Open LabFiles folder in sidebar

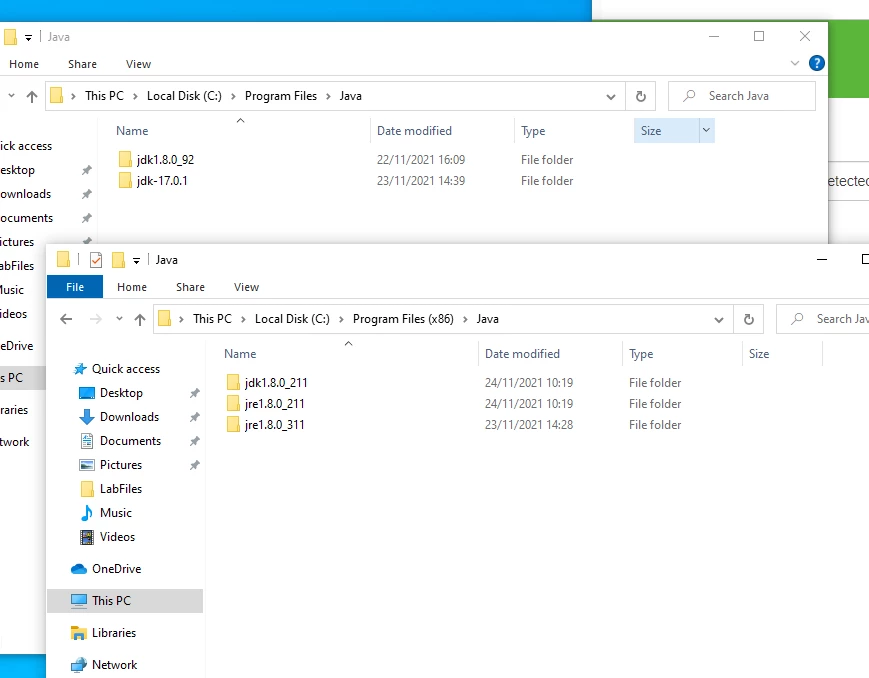click(121, 488)
